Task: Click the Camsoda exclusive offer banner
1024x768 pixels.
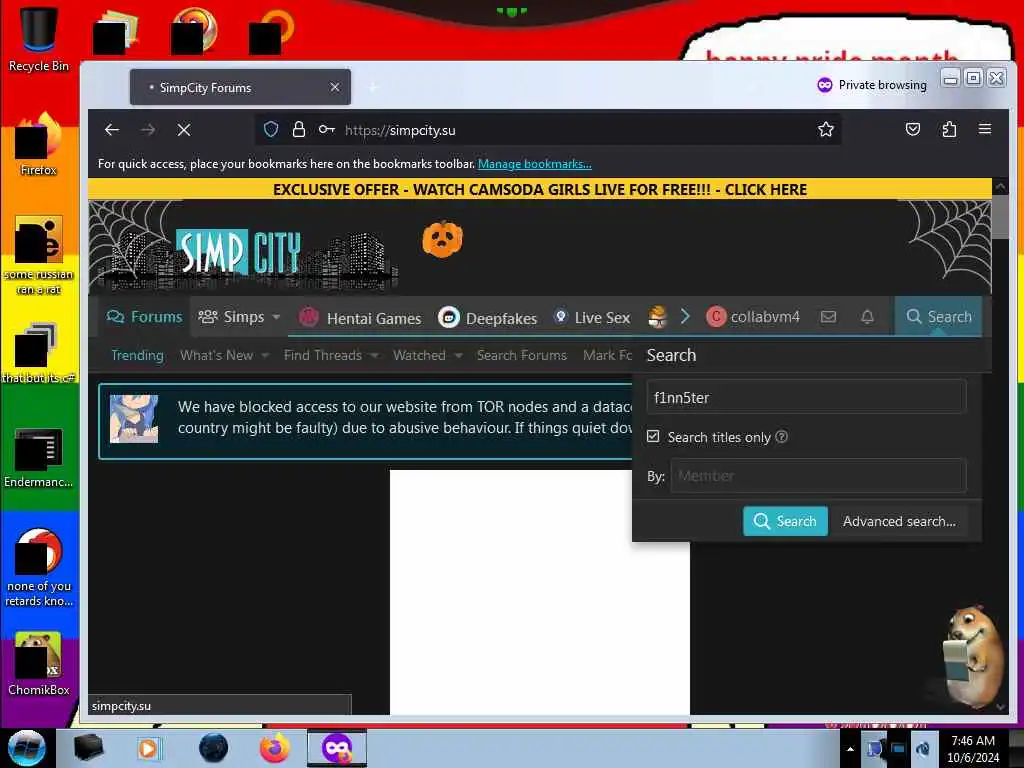Action: (x=540, y=189)
